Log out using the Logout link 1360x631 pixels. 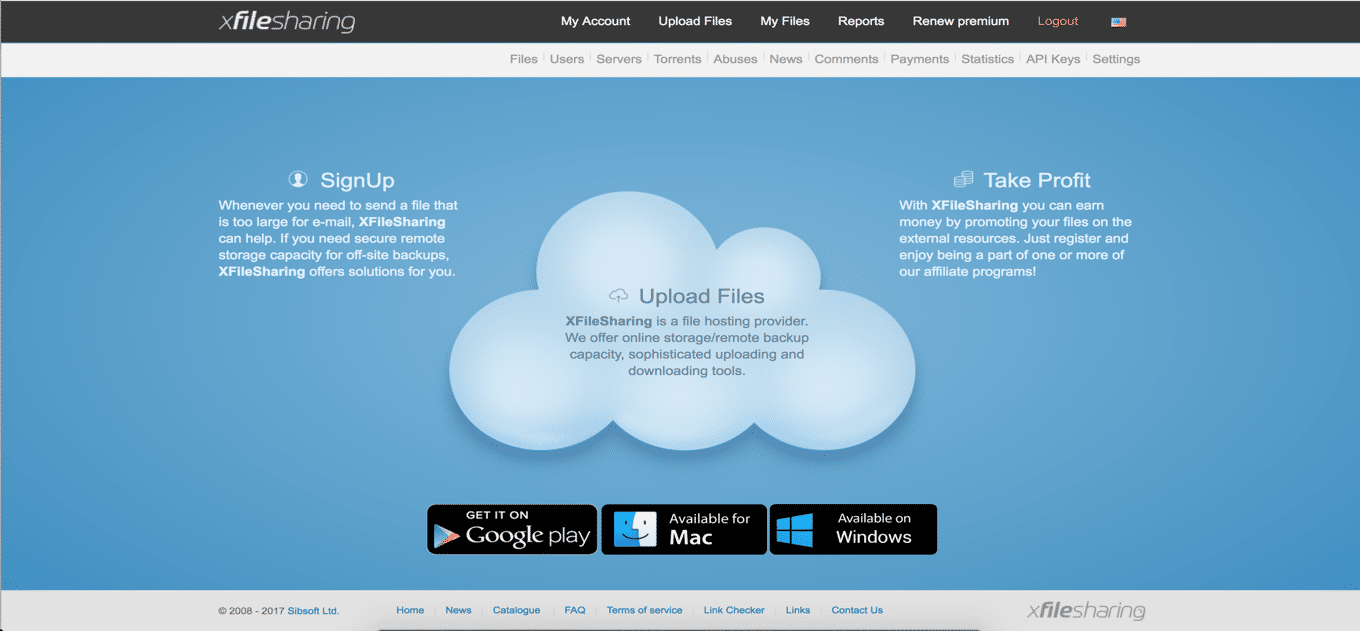point(1057,21)
